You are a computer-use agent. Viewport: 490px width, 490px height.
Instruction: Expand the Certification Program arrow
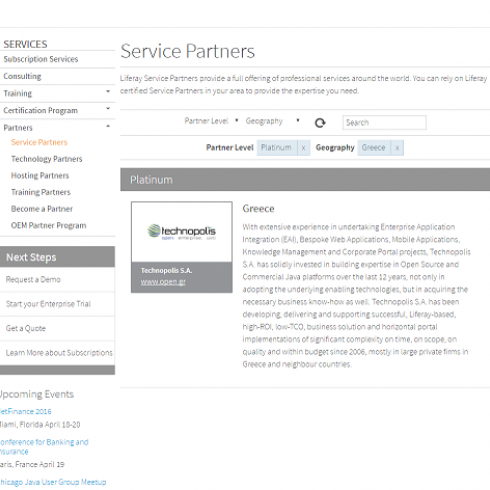(x=108, y=108)
